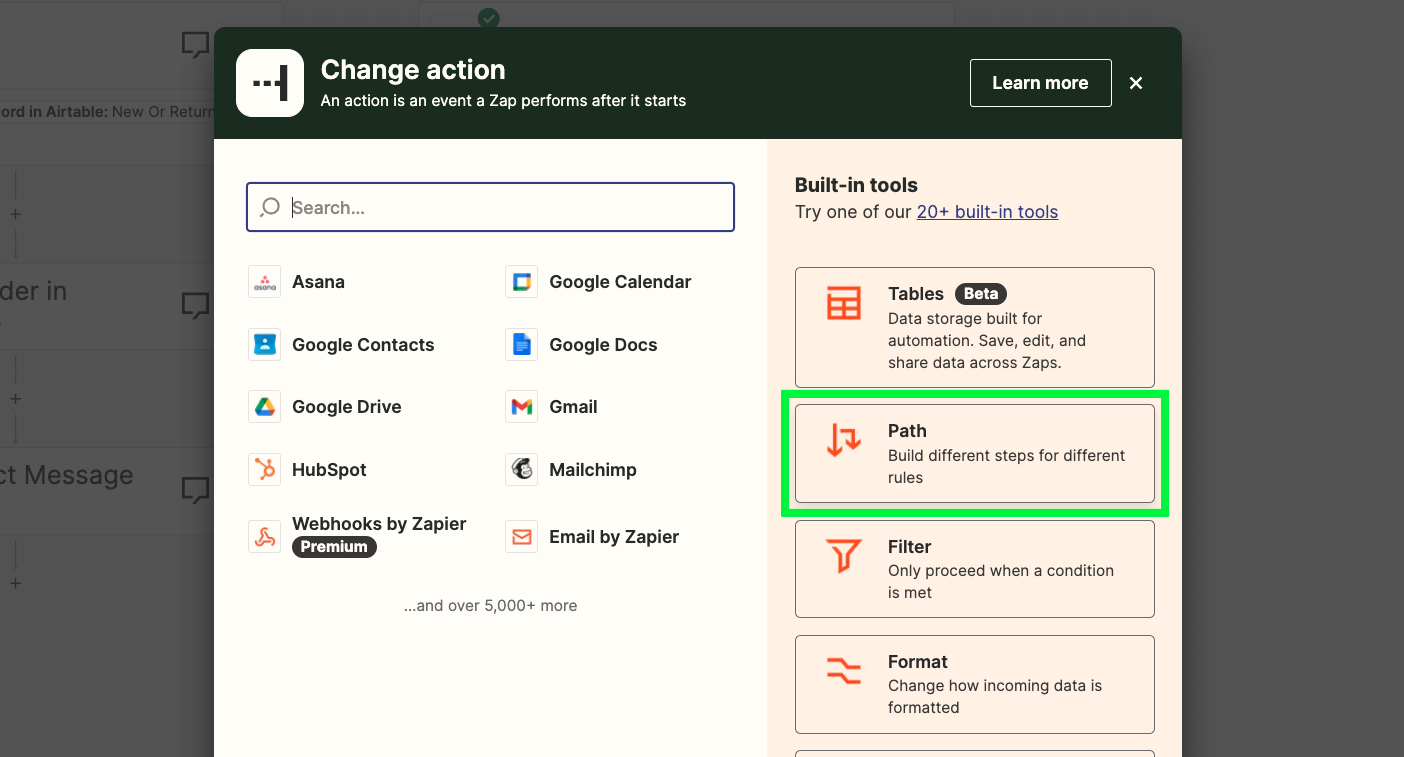Add step with plus below Message step

click(15, 583)
